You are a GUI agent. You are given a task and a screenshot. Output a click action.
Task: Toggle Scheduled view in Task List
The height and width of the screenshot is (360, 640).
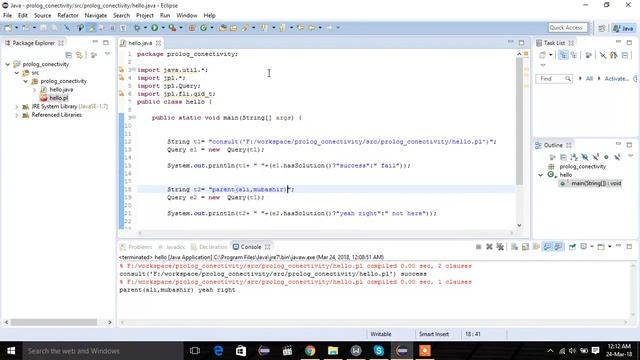[x=574, y=55]
